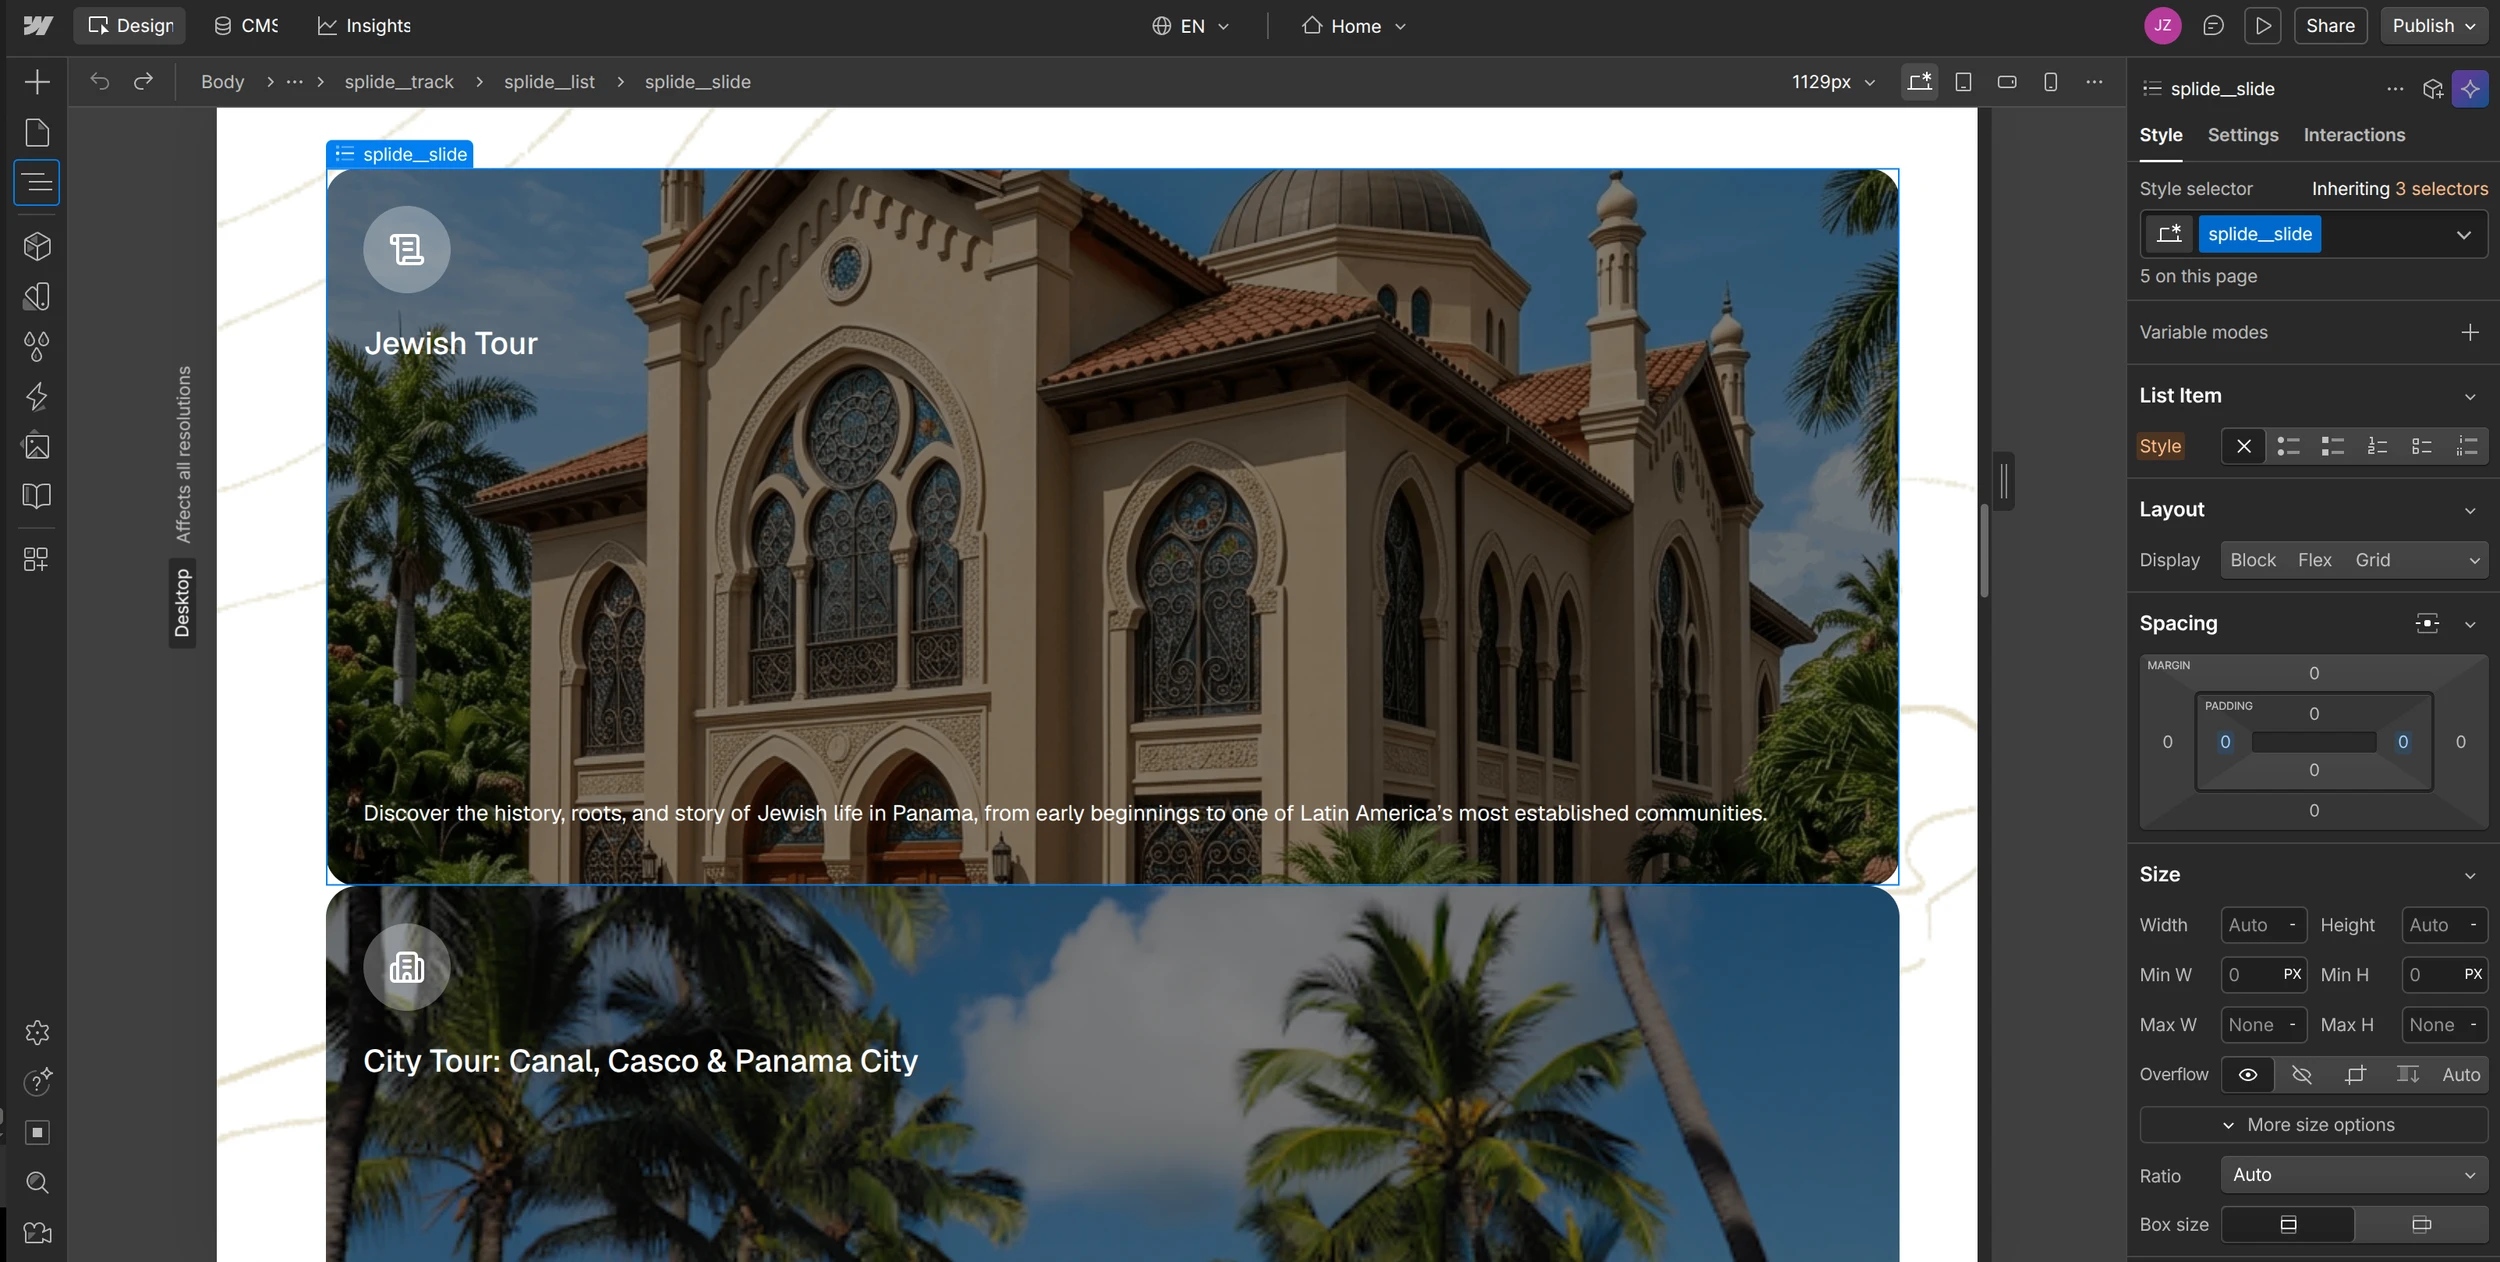This screenshot has height=1262, width=2500.
Task: Expand More size options
Action: (2313, 1125)
